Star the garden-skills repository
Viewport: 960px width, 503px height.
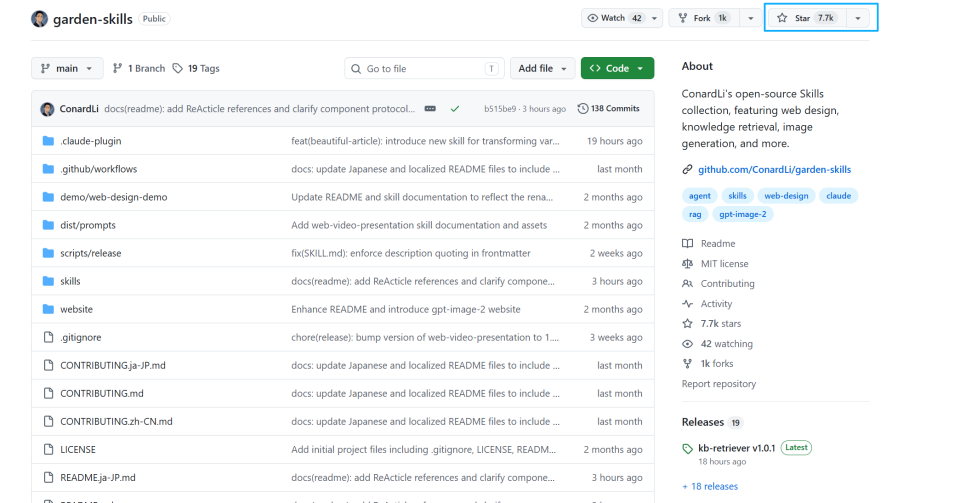[806, 18]
